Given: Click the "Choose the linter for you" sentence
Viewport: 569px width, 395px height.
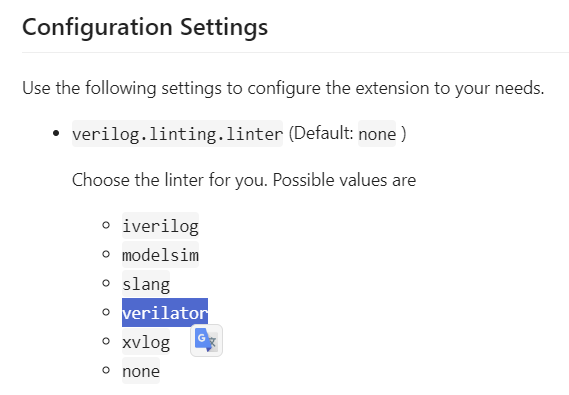Looking at the screenshot, I should 244,180.
